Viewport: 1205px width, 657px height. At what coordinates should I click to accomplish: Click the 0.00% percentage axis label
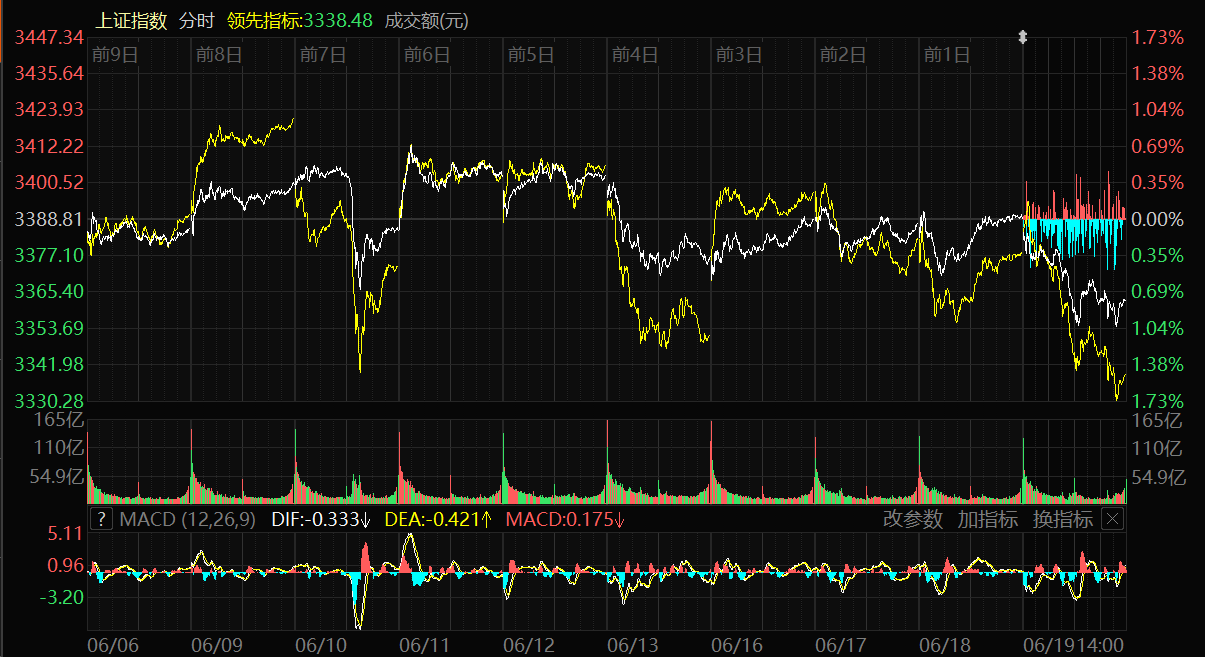(x=1157, y=218)
